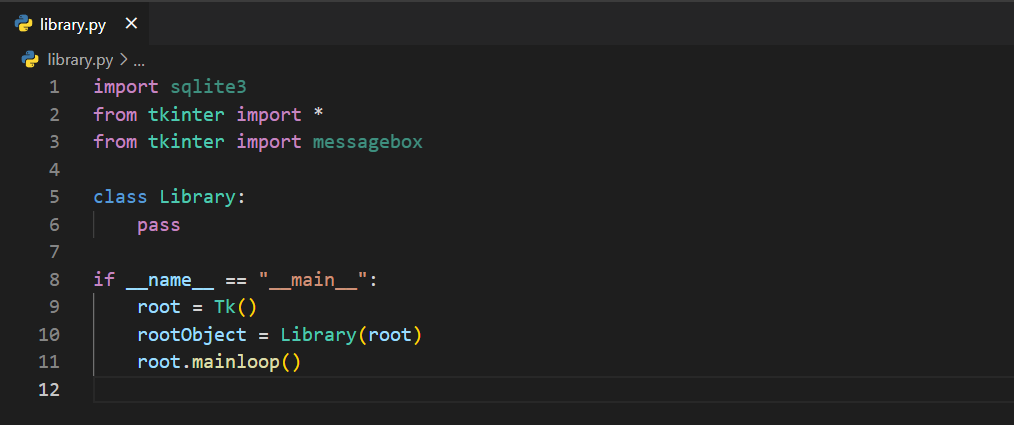Screen dimensions: 1014x425
Task: Click line number 8 in the gutter
Action: [53, 280]
